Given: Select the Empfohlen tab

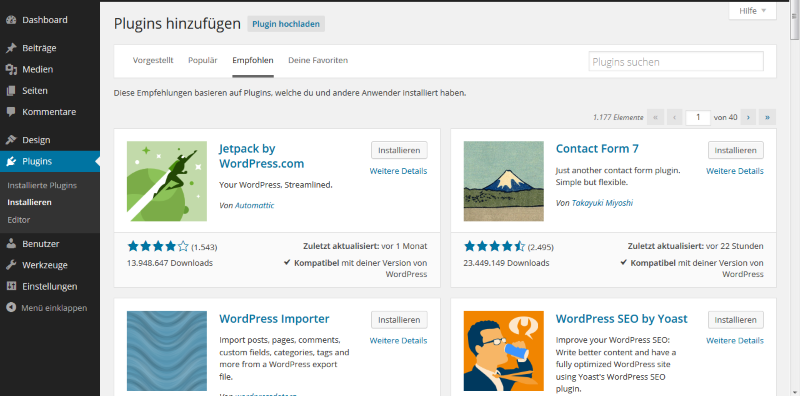Looking at the screenshot, I should pos(253,60).
